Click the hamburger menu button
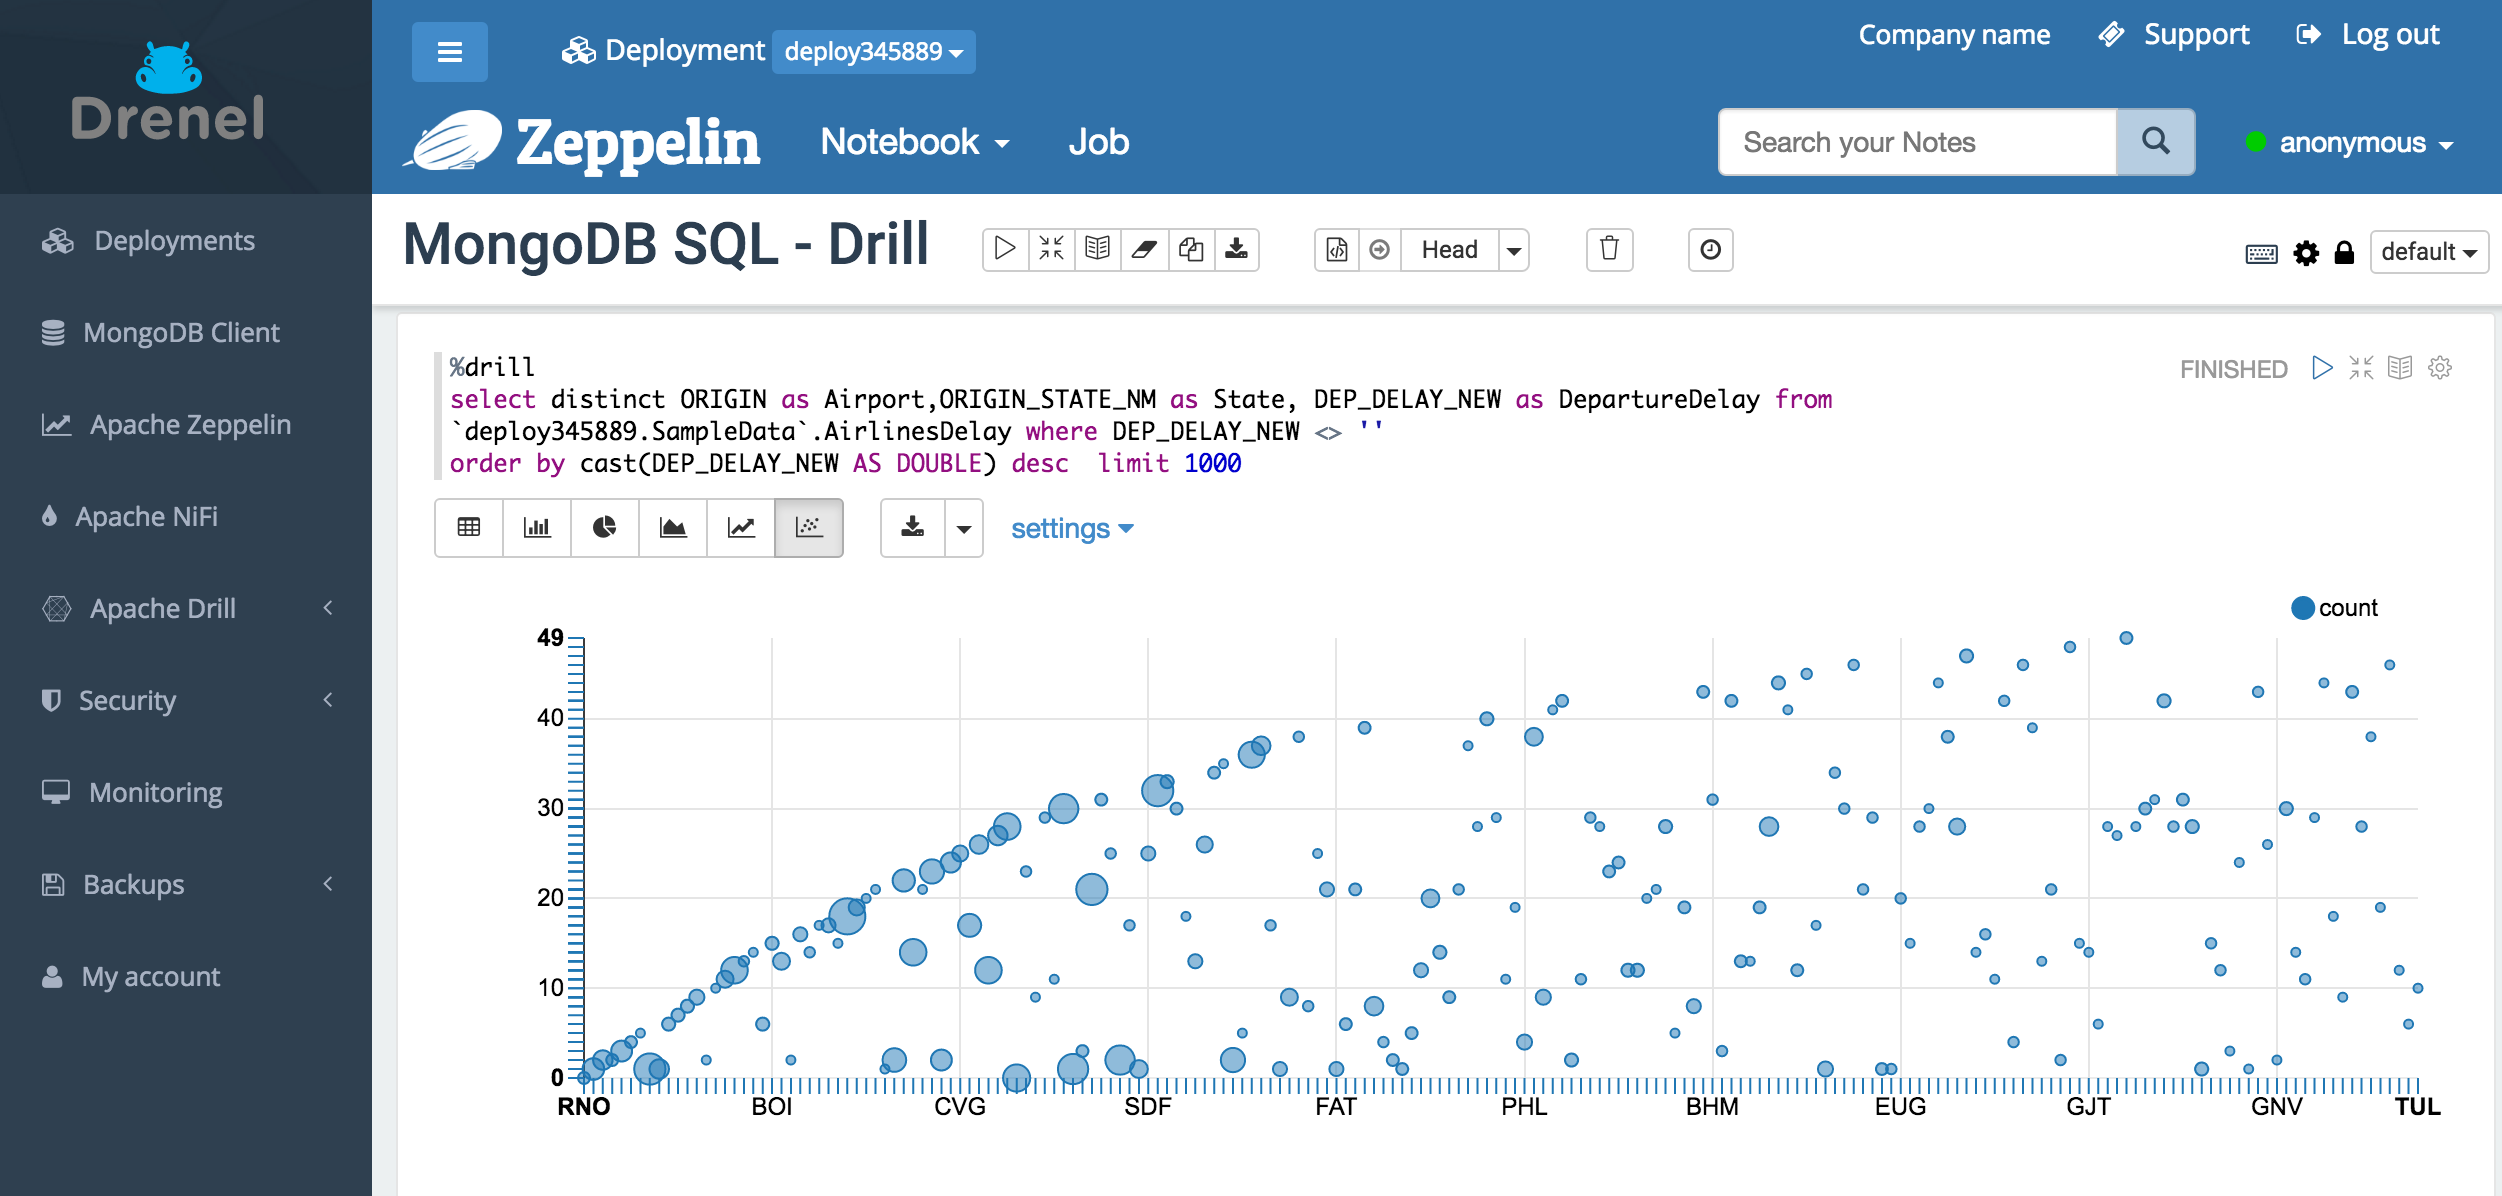 coord(450,51)
